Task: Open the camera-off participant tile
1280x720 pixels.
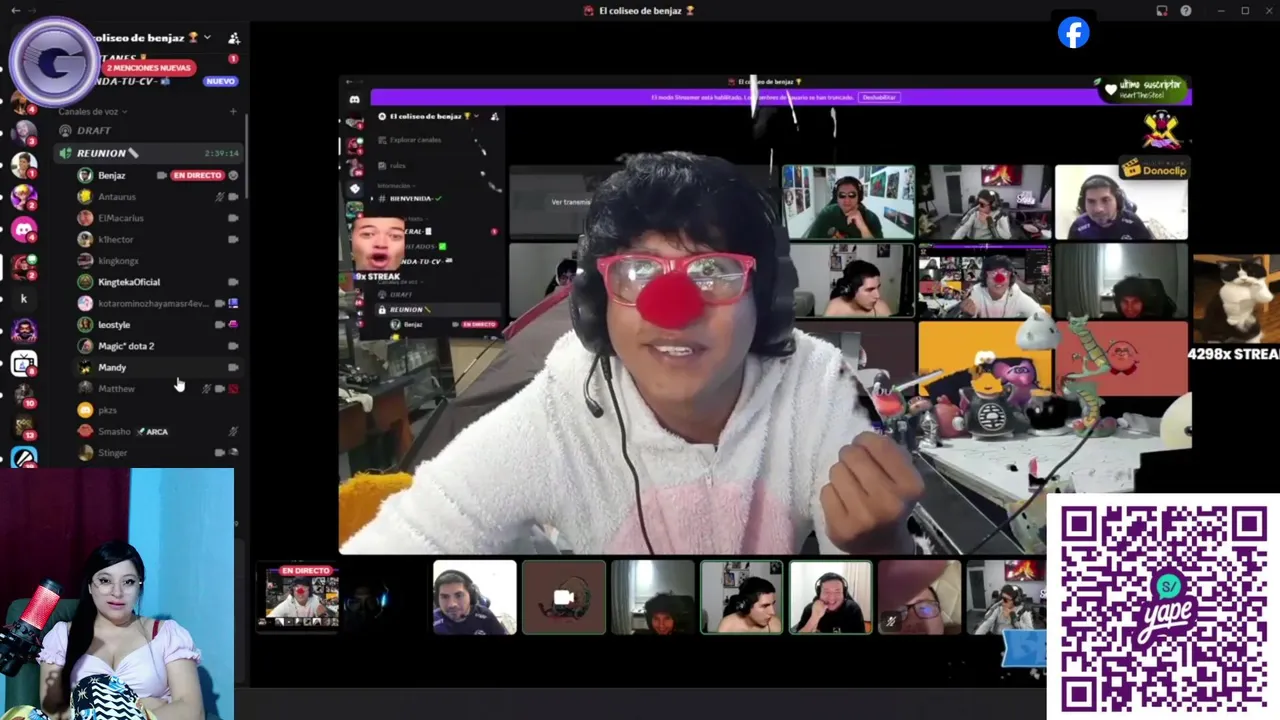Action: click(564, 597)
